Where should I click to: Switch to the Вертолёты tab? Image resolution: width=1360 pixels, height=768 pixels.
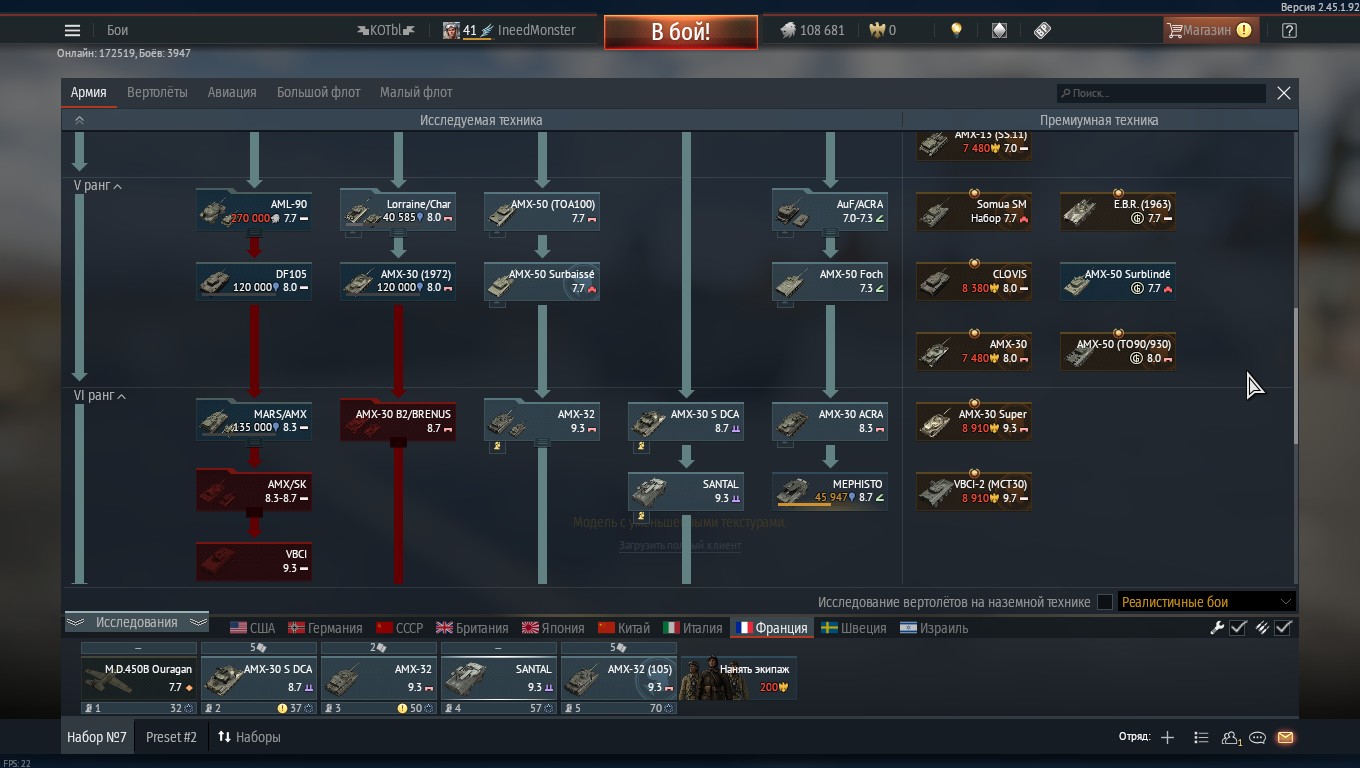pos(157,92)
